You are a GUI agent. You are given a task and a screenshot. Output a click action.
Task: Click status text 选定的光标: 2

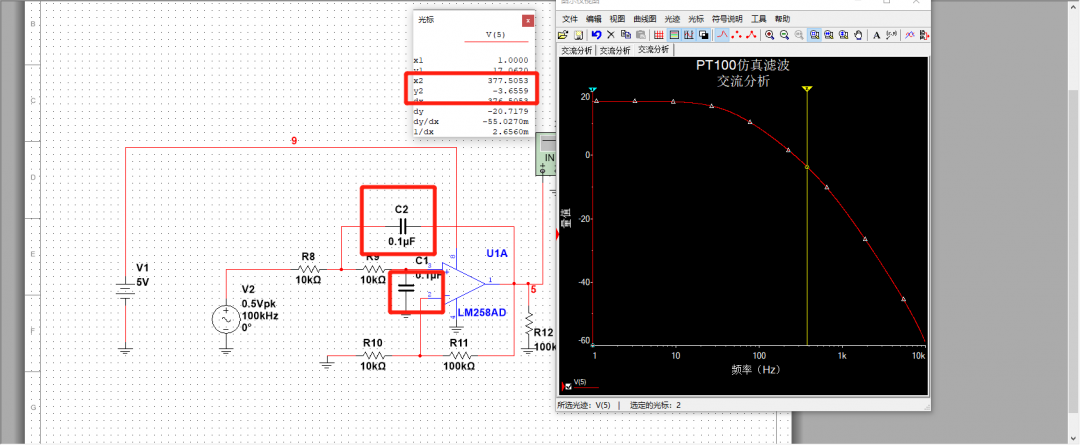tap(655, 405)
